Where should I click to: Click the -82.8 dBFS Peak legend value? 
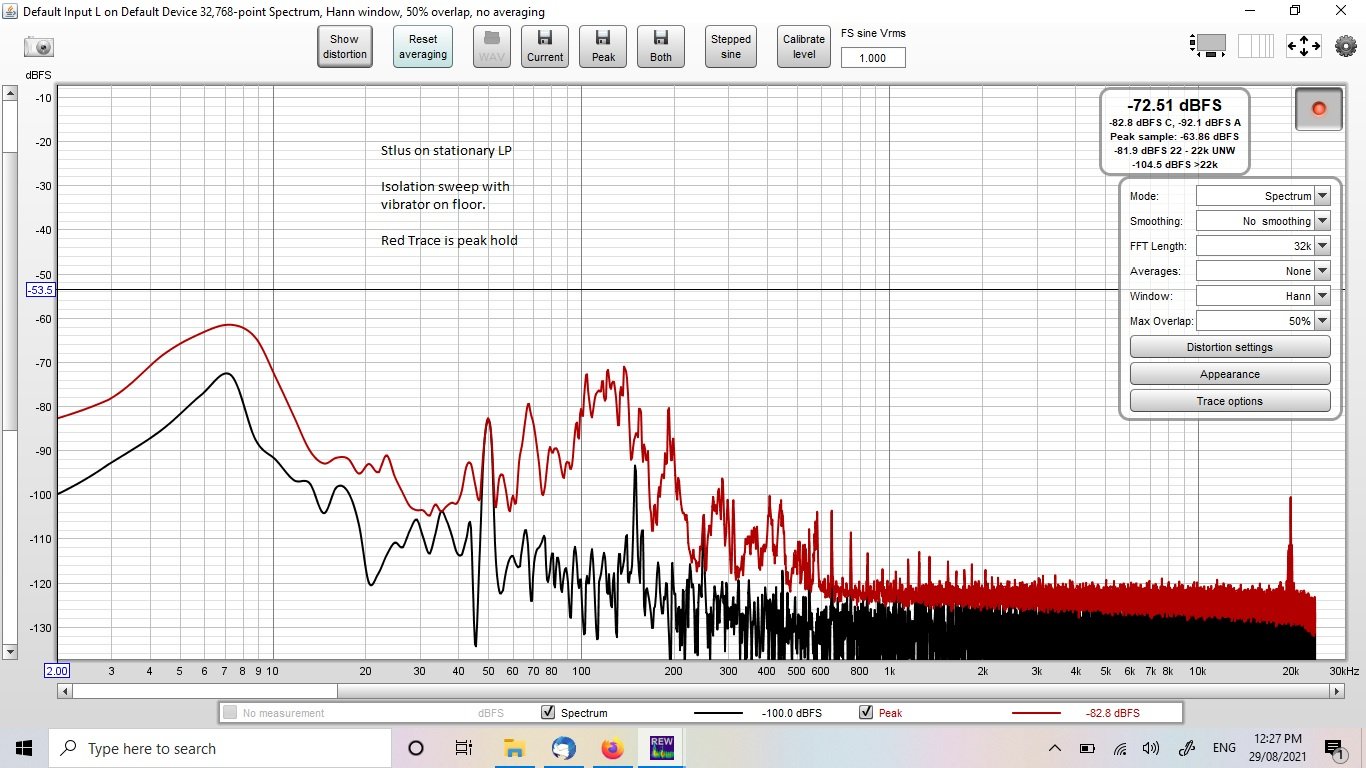point(1112,713)
